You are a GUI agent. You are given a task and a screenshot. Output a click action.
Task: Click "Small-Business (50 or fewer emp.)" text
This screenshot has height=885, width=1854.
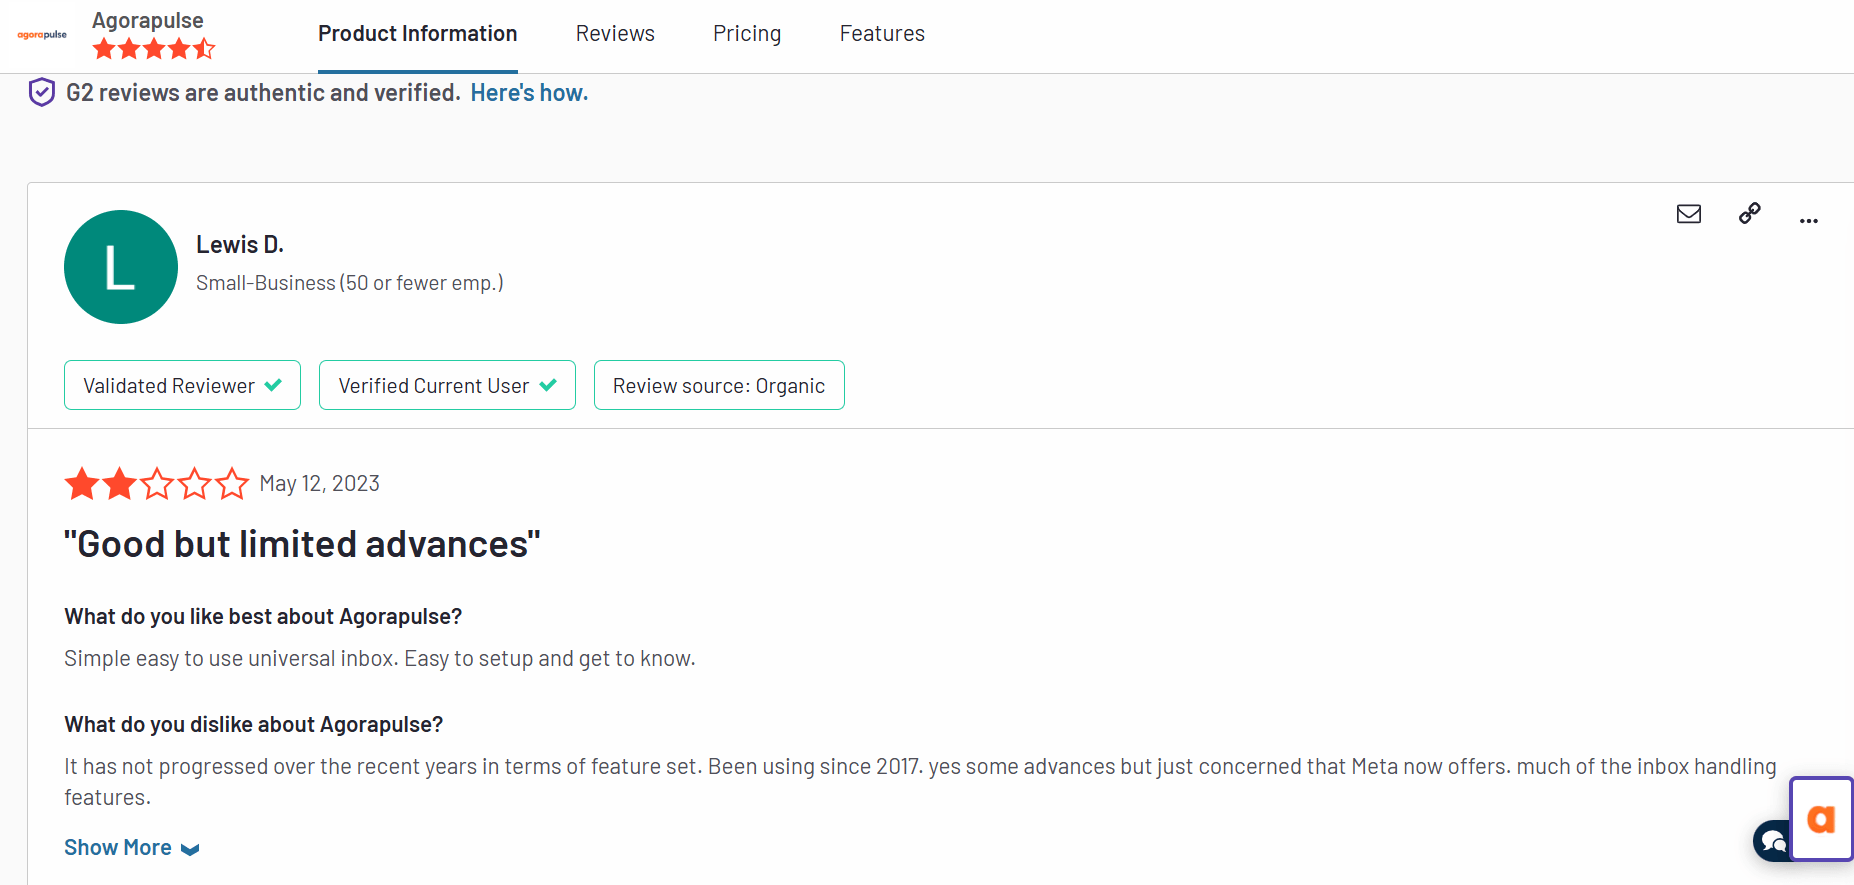pos(350,283)
